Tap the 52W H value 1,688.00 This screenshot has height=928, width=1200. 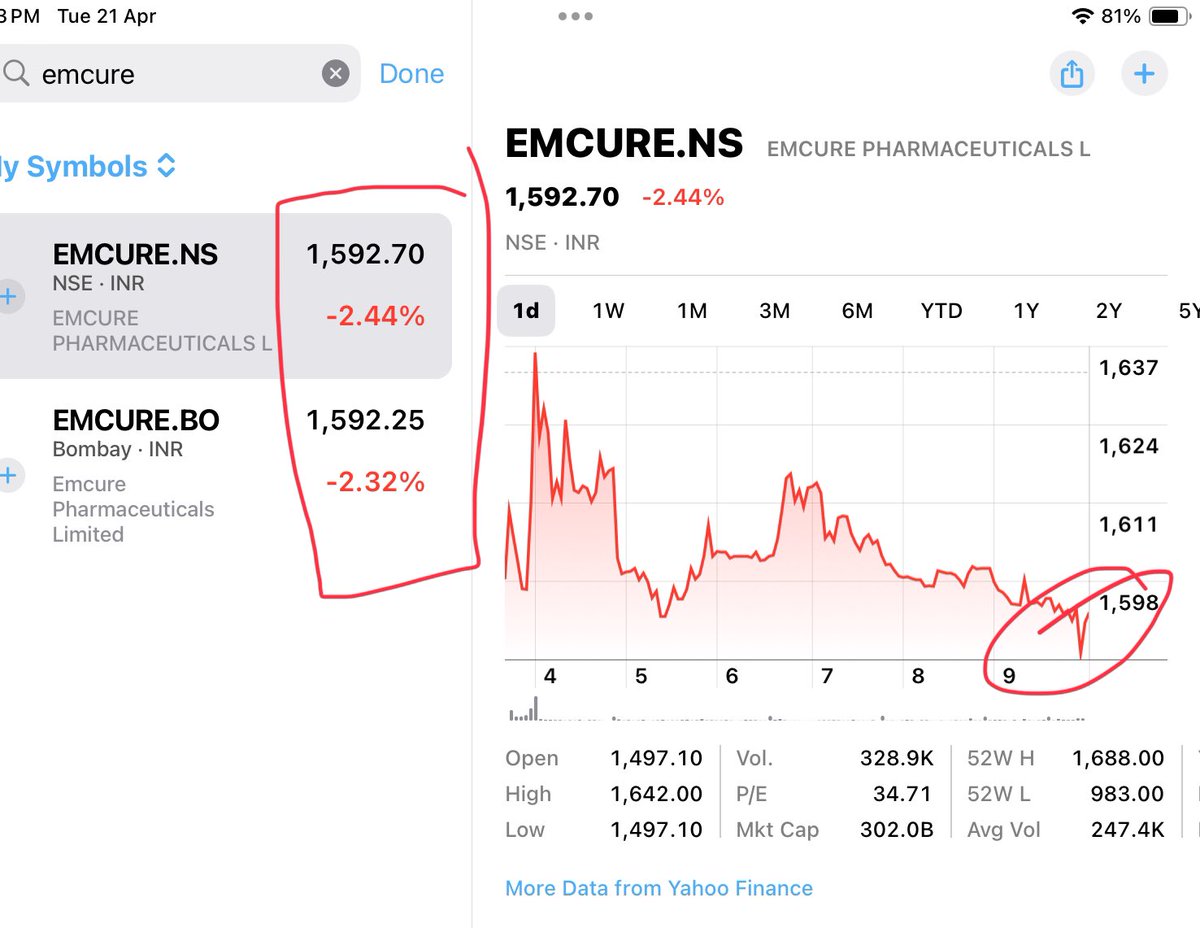coord(1118,759)
